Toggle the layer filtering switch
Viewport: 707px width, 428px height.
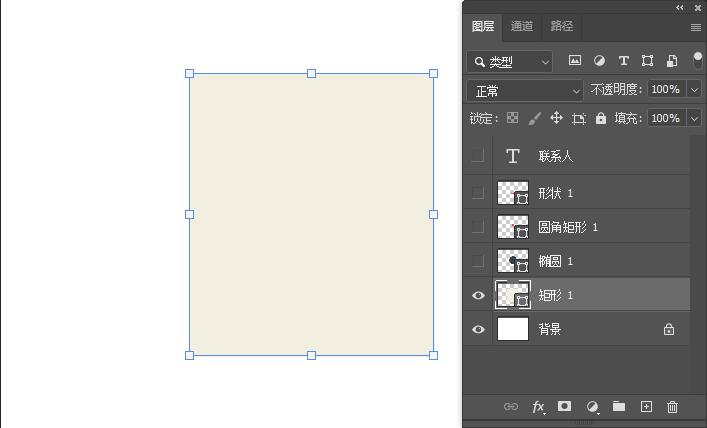point(698,60)
